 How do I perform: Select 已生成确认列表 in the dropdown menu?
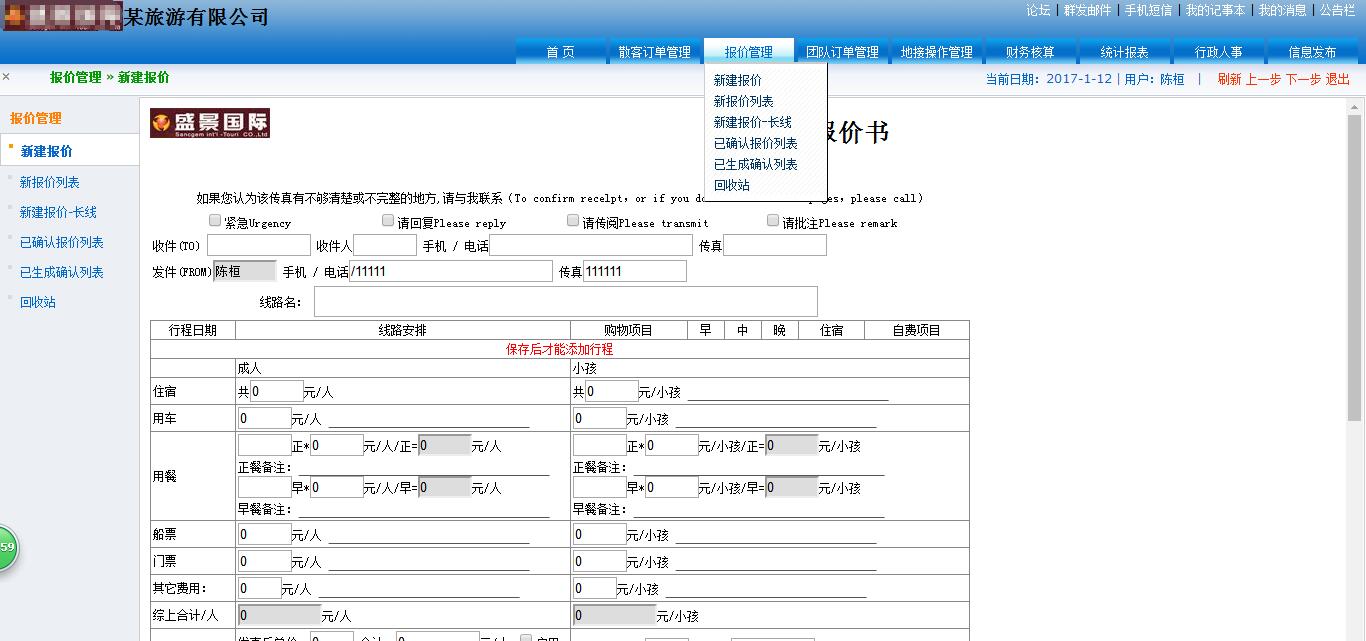pos(755,164)
